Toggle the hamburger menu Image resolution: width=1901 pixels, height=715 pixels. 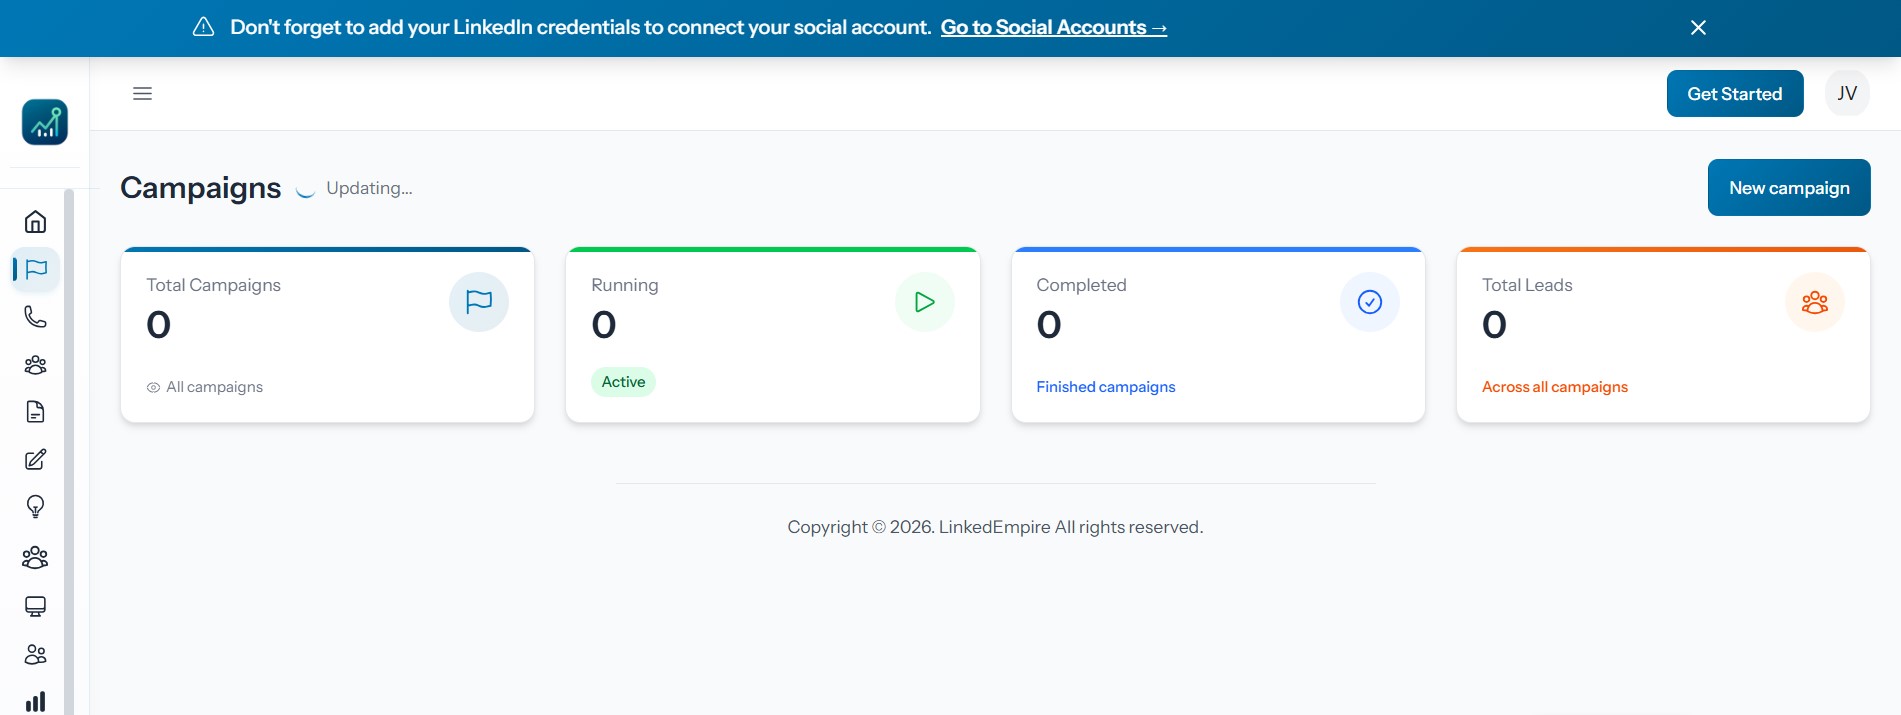point(142,94)
